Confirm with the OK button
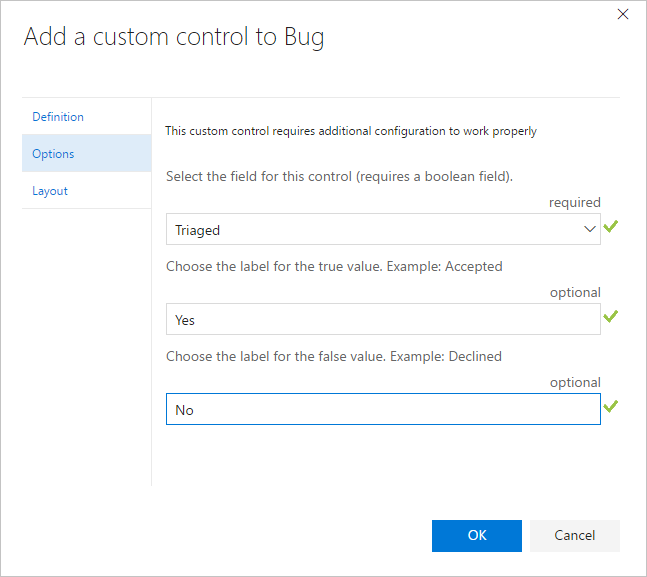Screen dimensions: 647x577 click(477, 536)
